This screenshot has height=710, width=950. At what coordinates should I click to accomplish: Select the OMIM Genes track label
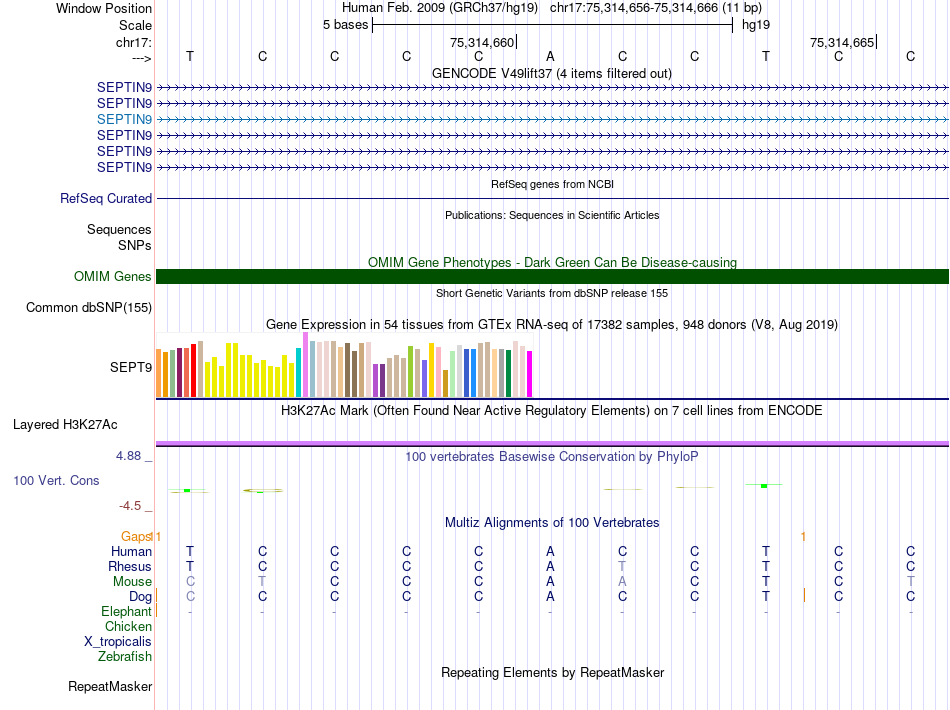point(113,276)
